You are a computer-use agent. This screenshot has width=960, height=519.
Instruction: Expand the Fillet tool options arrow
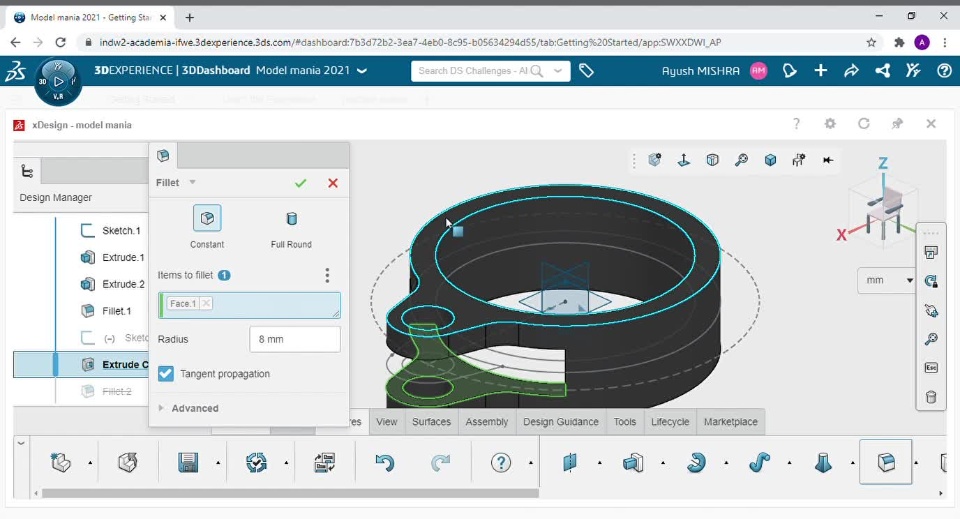click(x=917, y=463)
